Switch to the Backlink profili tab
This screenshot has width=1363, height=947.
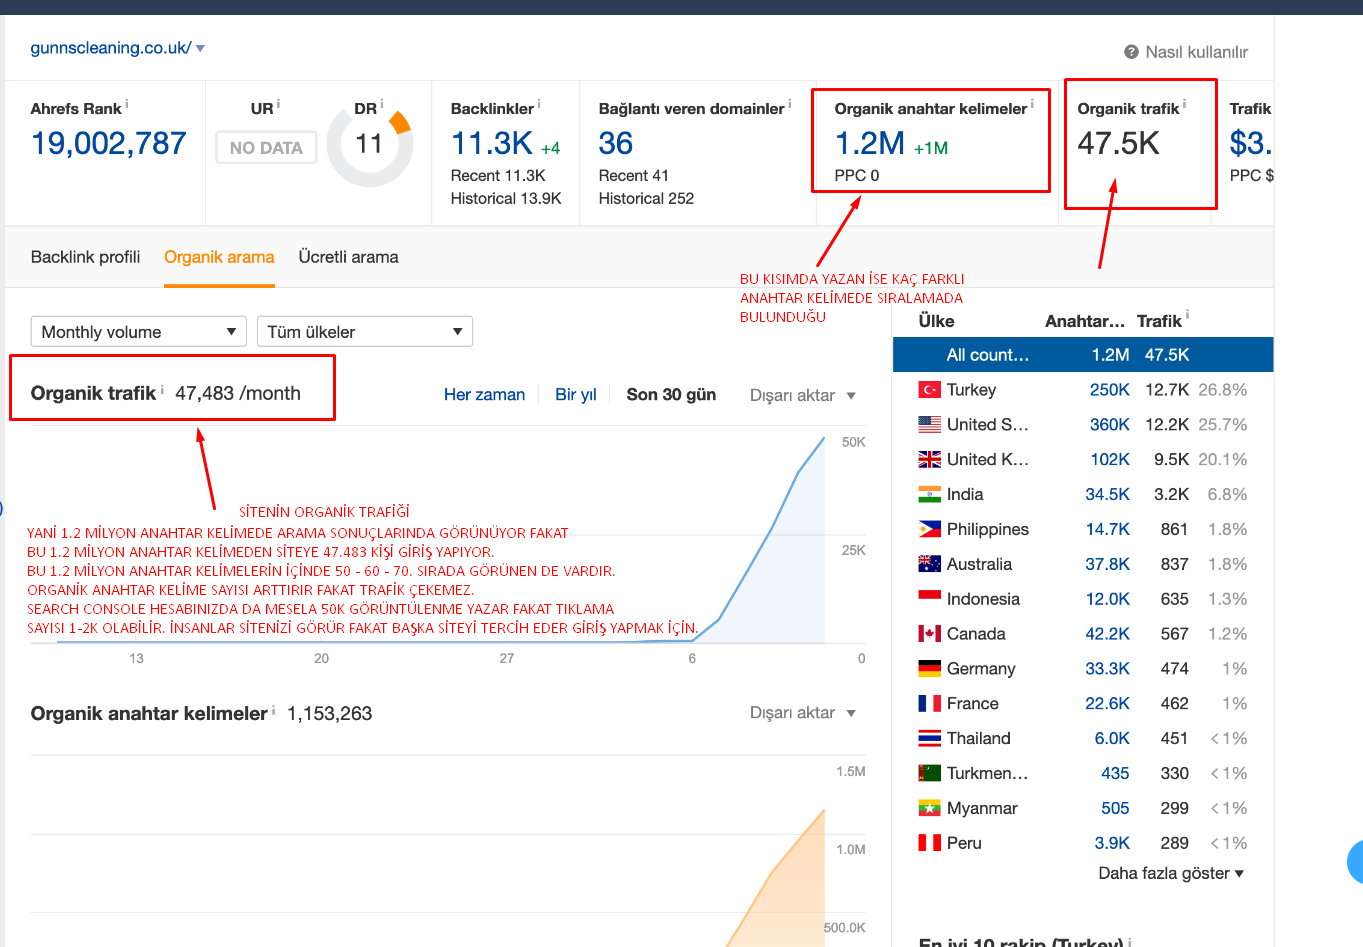[x=86, y=257]
